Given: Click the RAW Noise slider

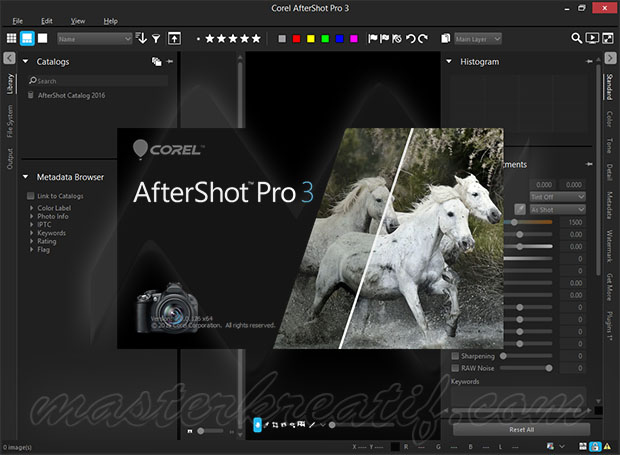Looking at the screenshot, I should 526,368.
